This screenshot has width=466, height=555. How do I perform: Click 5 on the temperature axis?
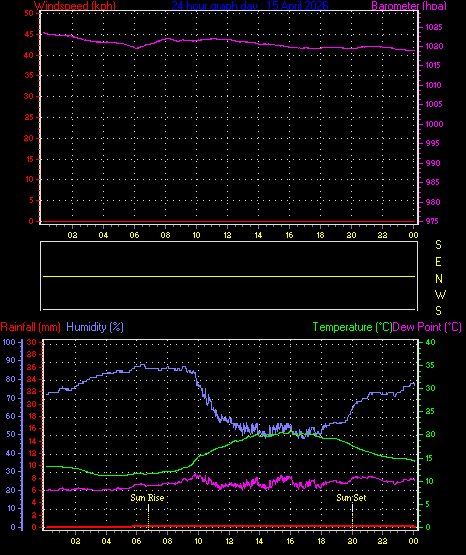click(428, 504)
